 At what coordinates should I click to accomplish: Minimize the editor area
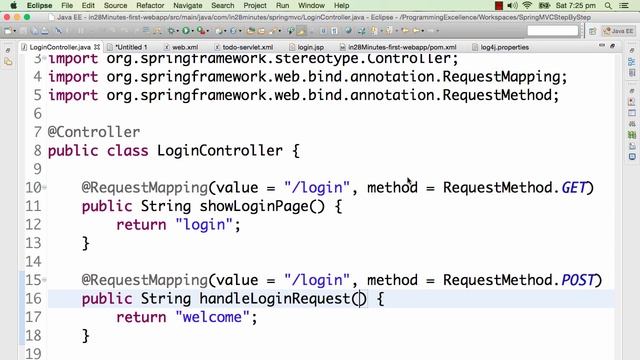pos(602,46)
